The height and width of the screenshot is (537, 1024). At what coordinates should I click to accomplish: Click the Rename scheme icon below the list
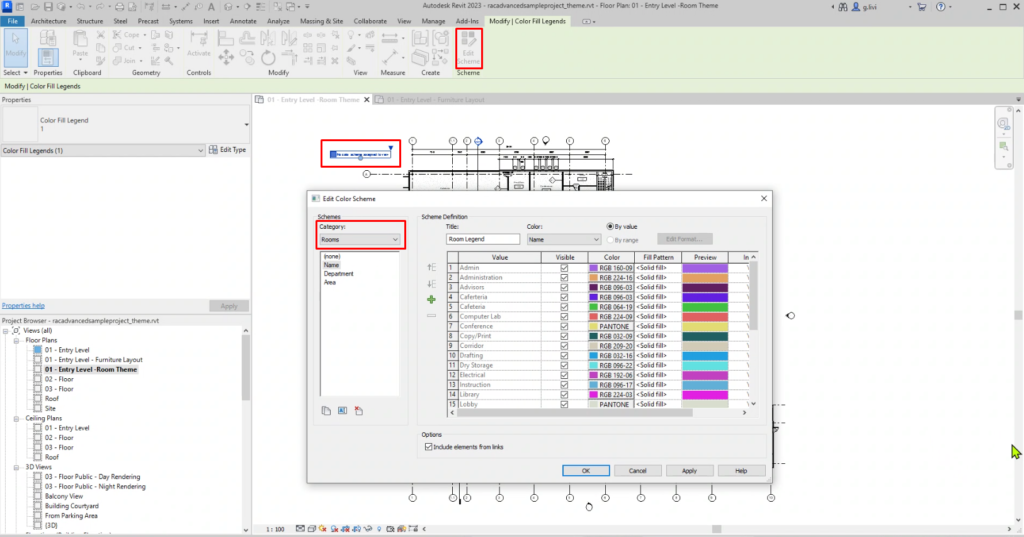pyautogui.click(x=342, y=411)
